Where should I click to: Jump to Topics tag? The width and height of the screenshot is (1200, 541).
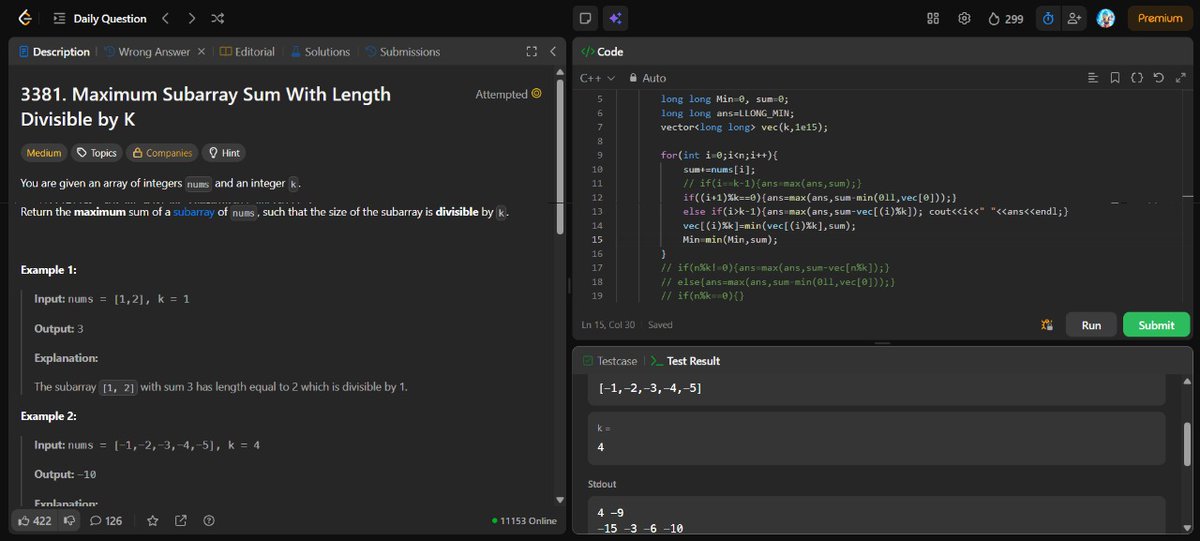pyautogui.click(x=97, y=153)
